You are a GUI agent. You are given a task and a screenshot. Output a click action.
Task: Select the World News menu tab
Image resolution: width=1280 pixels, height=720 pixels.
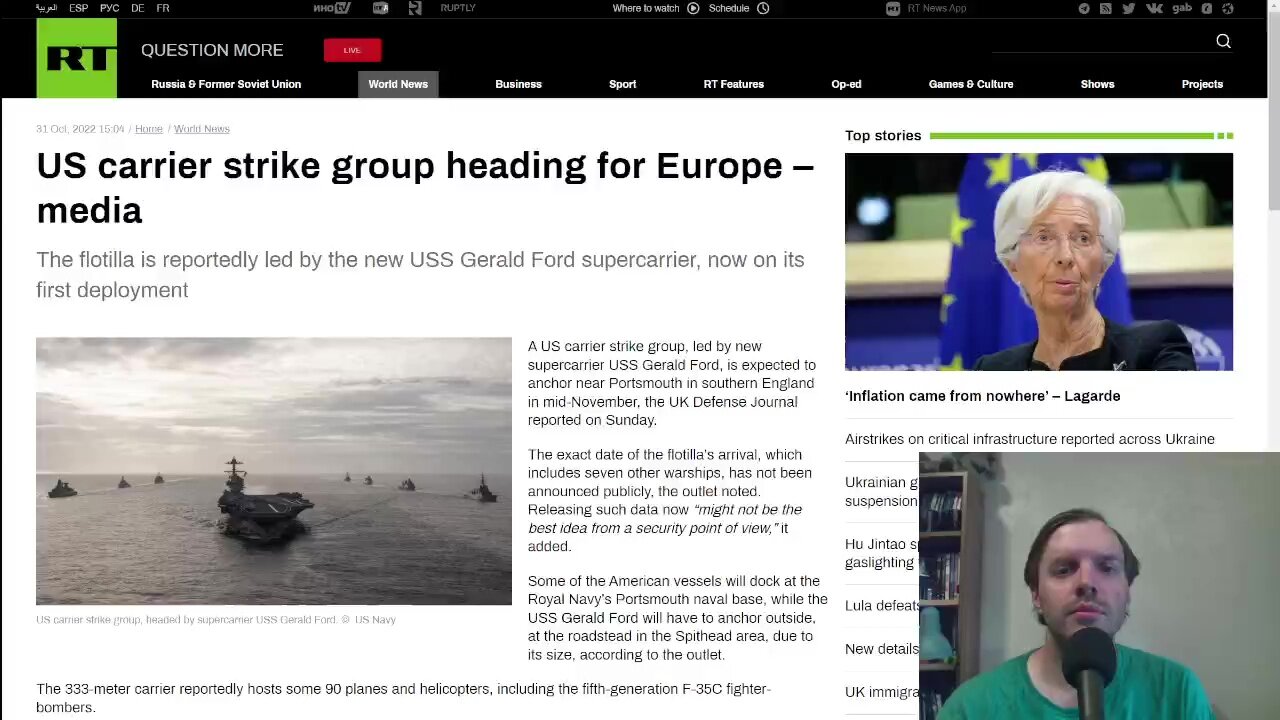(x=398, y=84)
